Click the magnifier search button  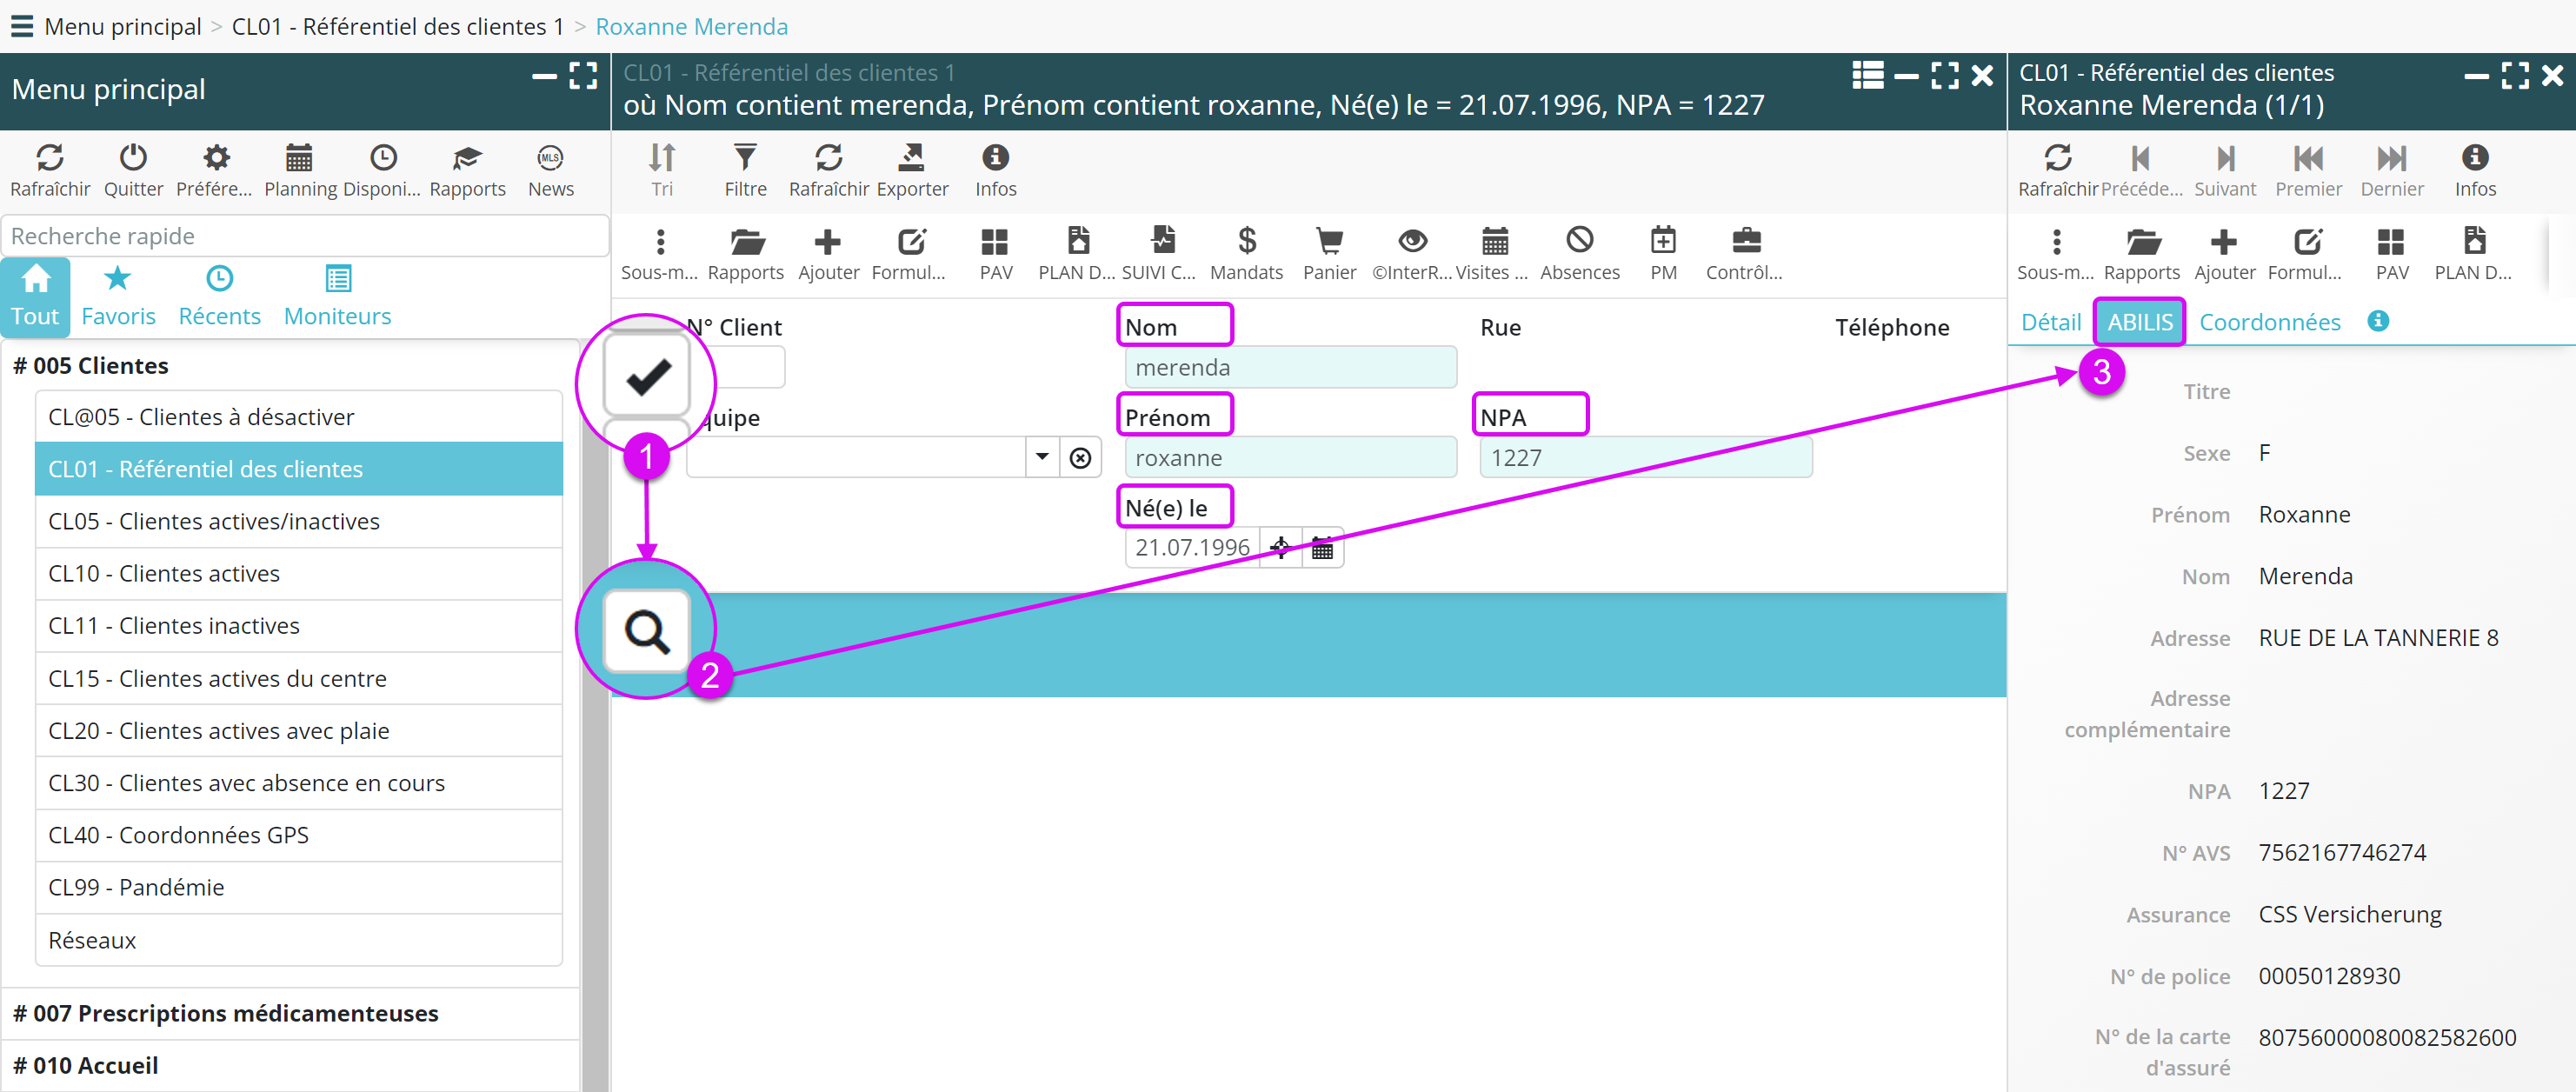click(647, 631)
